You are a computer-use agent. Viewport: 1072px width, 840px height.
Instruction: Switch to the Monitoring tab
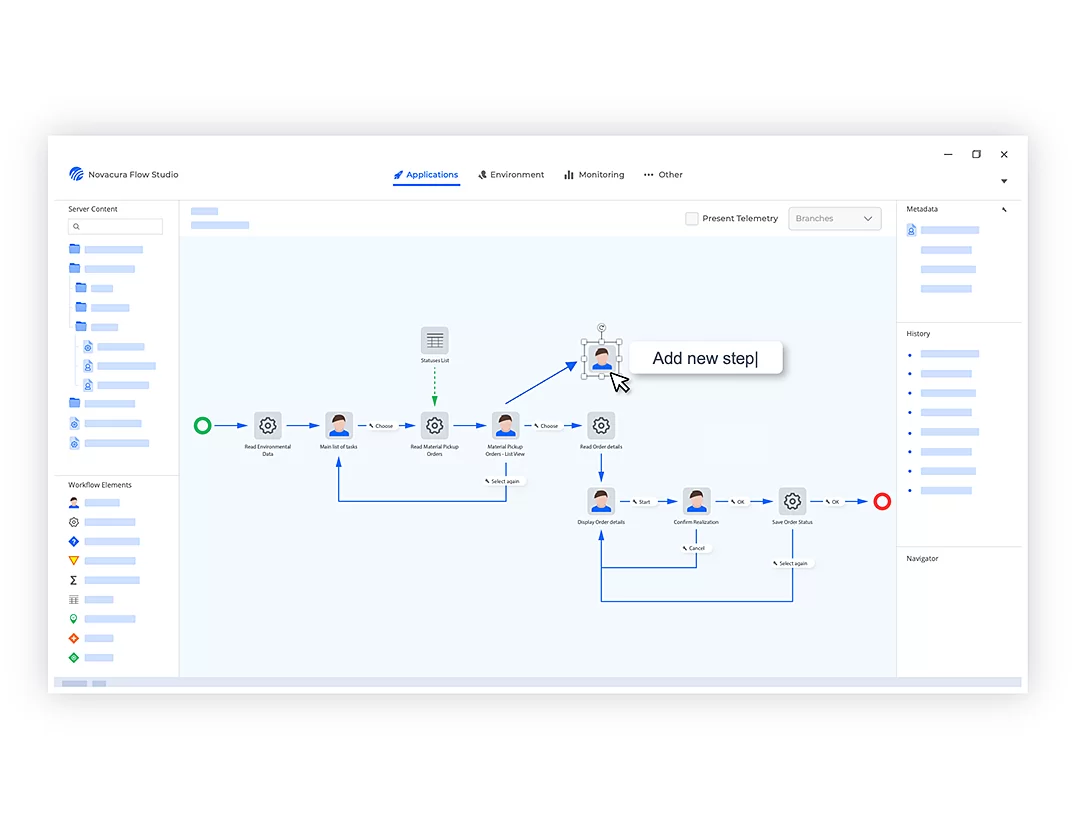click(x=594, y=174)
